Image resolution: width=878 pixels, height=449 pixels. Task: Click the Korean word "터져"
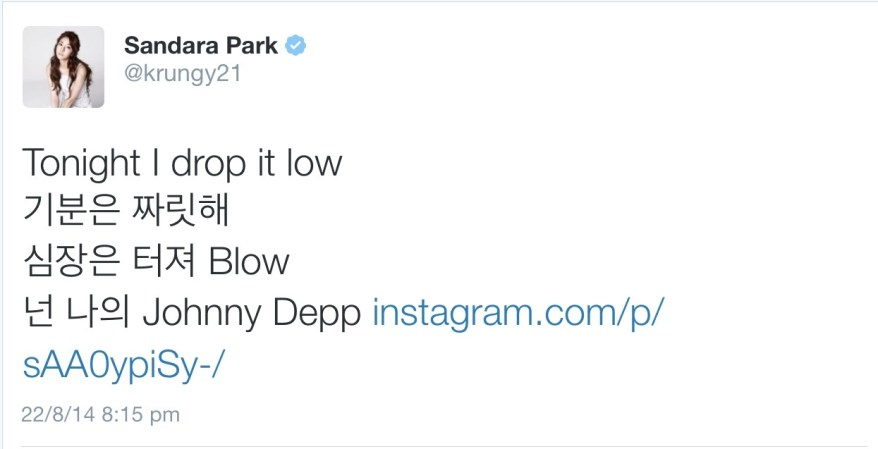pyautogui.click(x=166, y=262)
